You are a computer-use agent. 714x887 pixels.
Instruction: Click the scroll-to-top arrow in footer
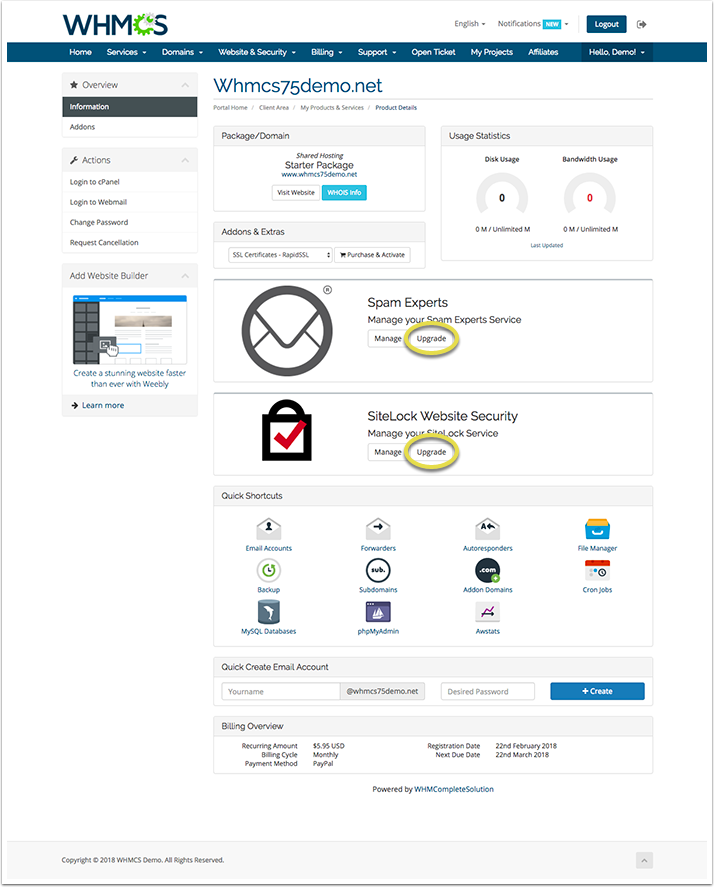pos(644,860)
